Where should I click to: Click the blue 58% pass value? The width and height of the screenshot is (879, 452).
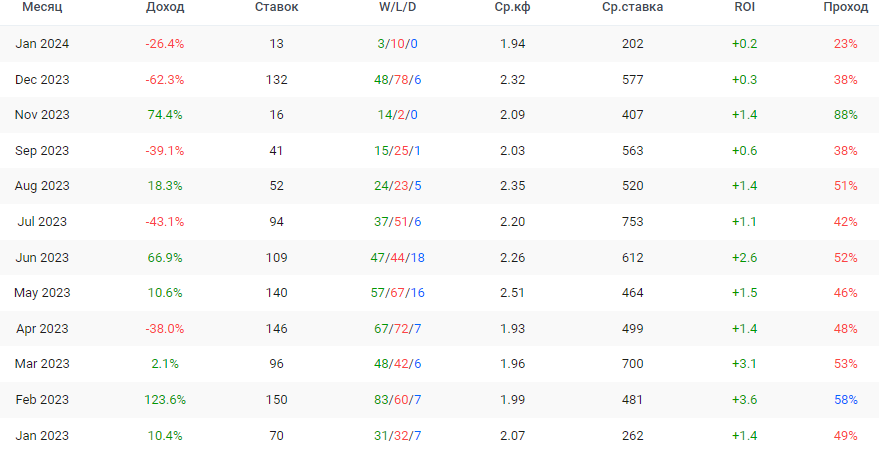(846, 400)
